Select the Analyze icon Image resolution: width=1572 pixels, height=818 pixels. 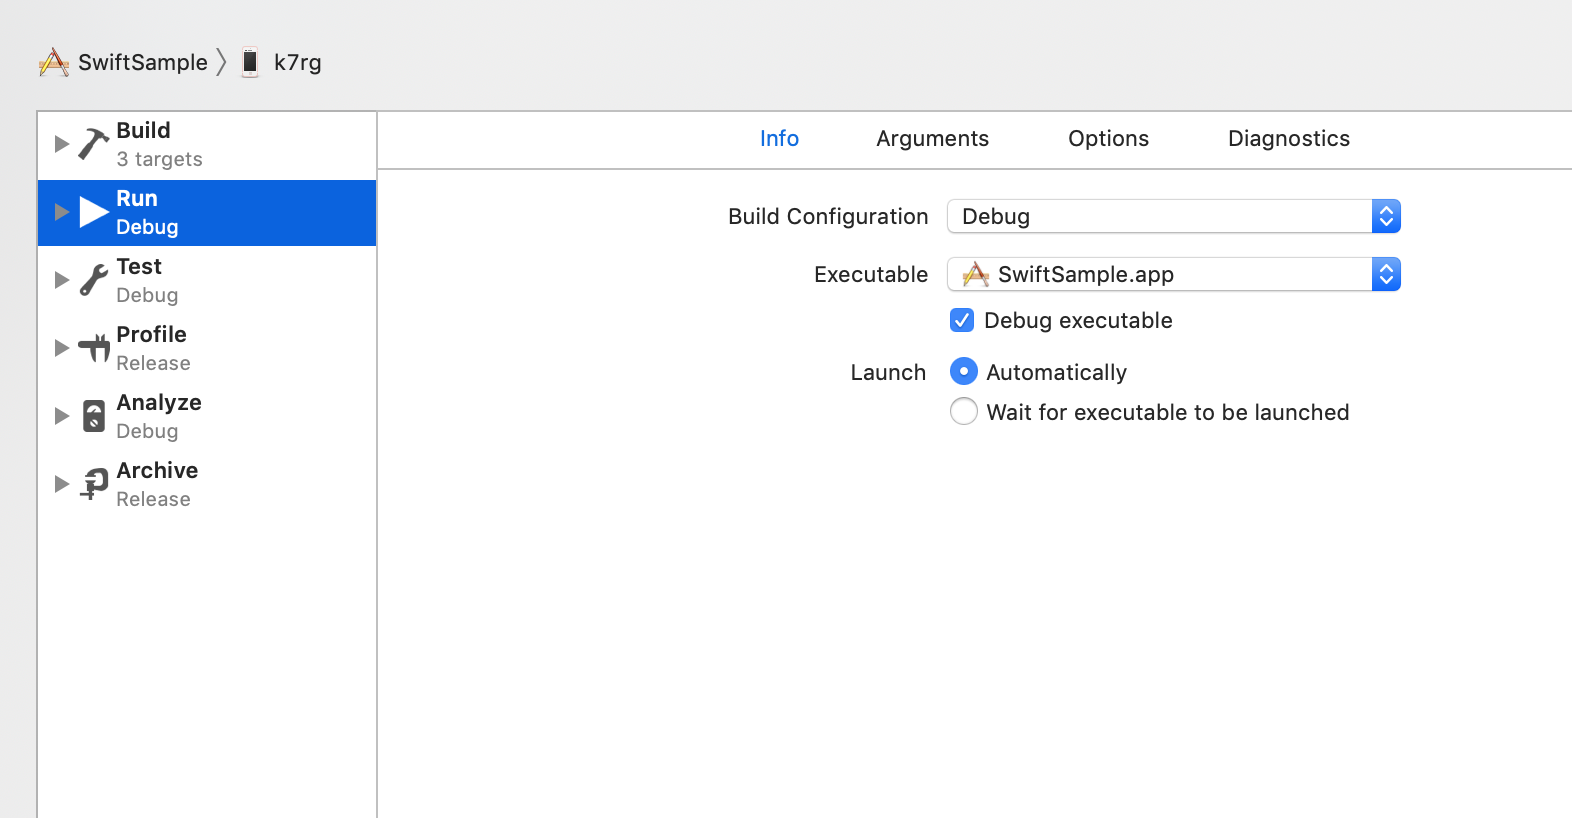[94, 416]
